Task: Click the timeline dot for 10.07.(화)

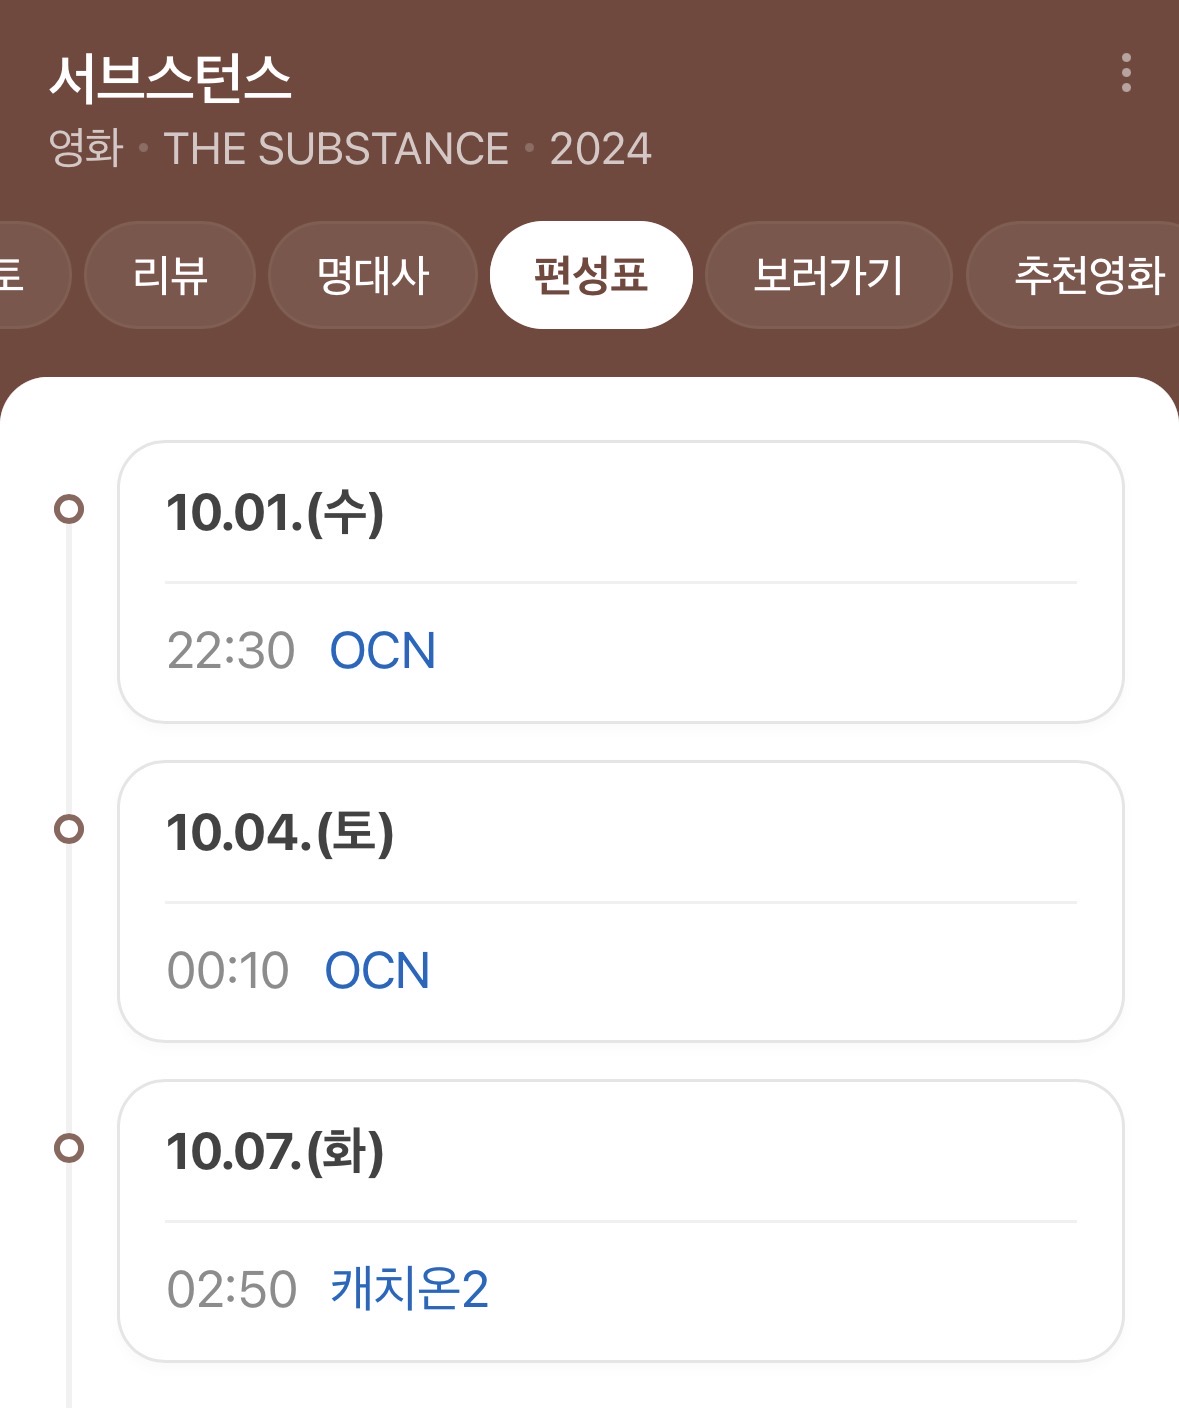Action: click(69, 1148)
